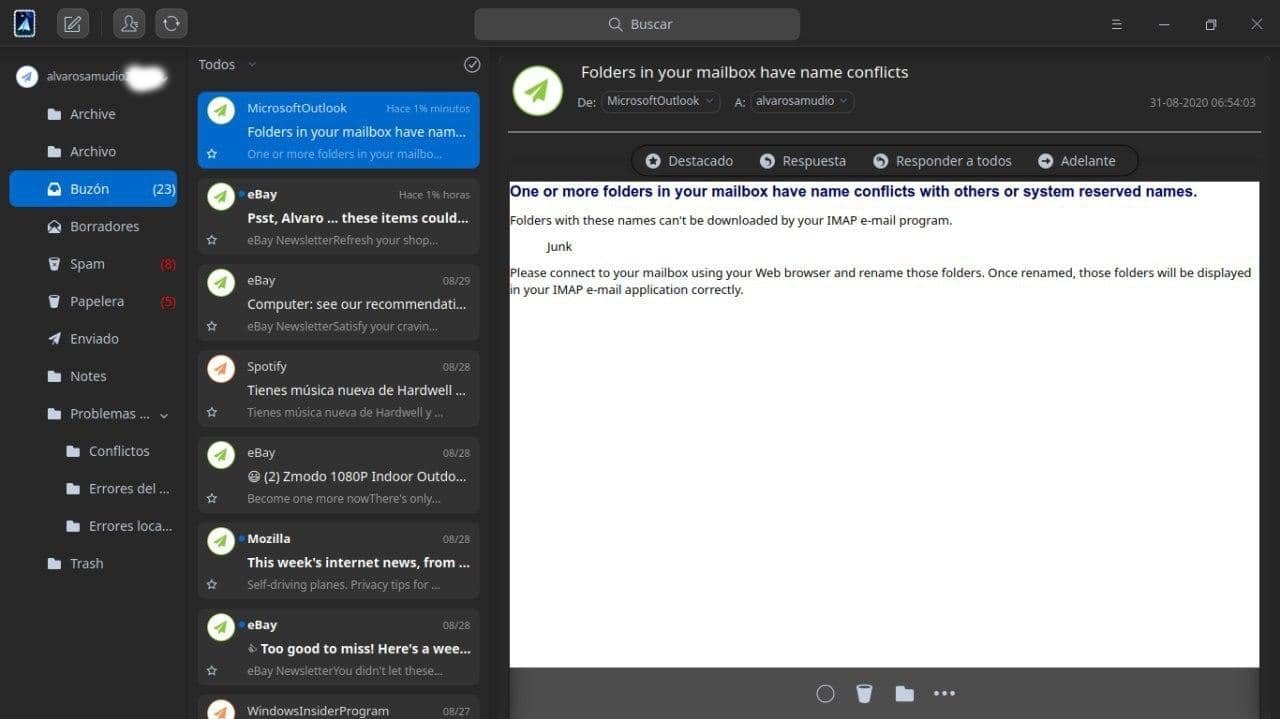Open the Spam folder
The width and height of the screenshot is (1280, 719).
tap(93, 264)
